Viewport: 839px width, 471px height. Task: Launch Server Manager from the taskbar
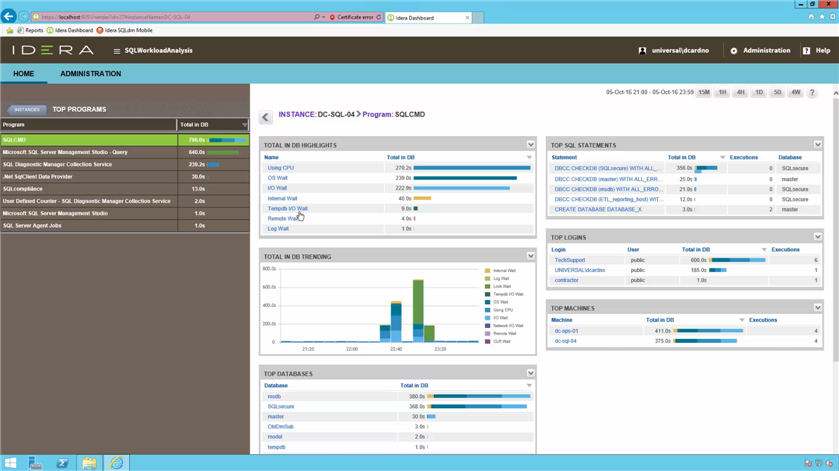pos(35,463)
